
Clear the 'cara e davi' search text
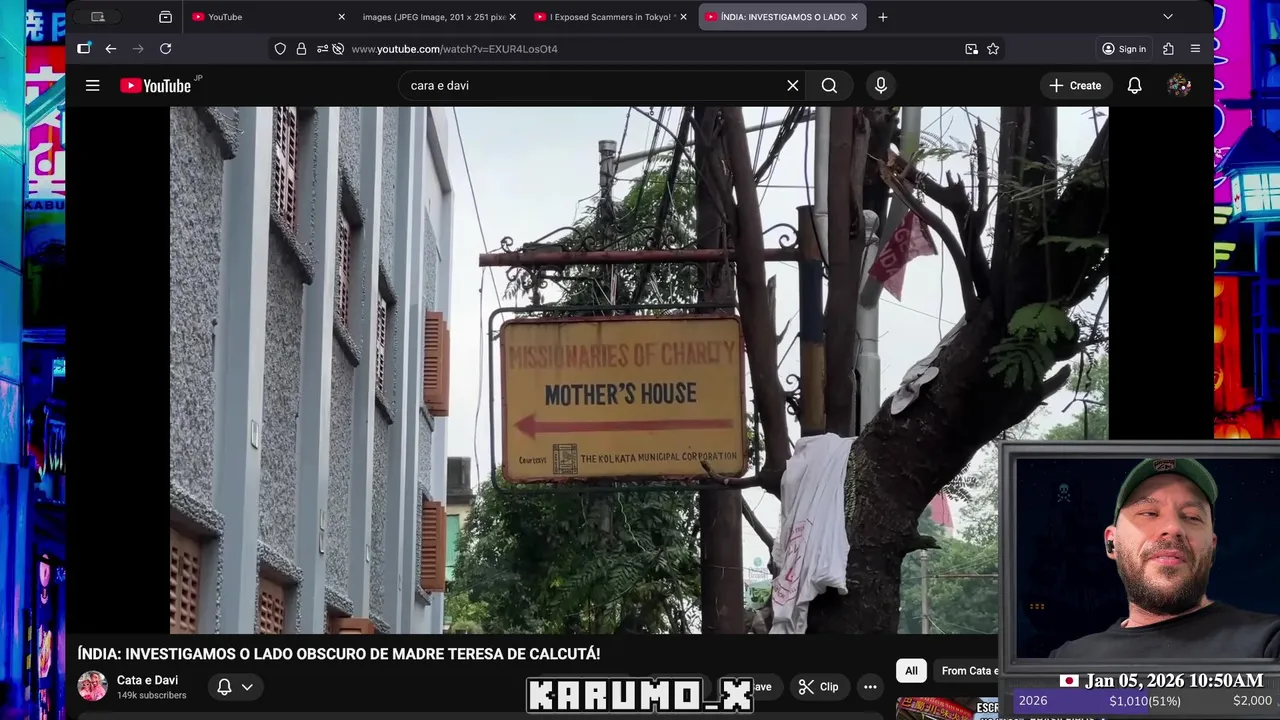pos(793,86)
